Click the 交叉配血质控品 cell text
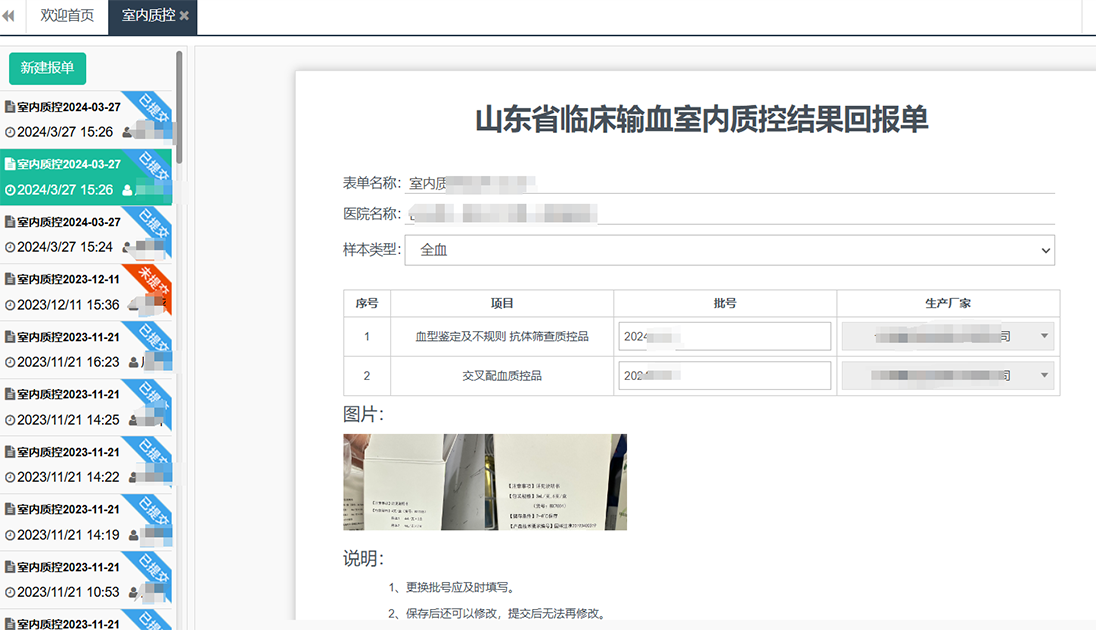Image resolution: width=1096 pixels, height=630 pixels. pyautogui.click(x=502, y=375)
